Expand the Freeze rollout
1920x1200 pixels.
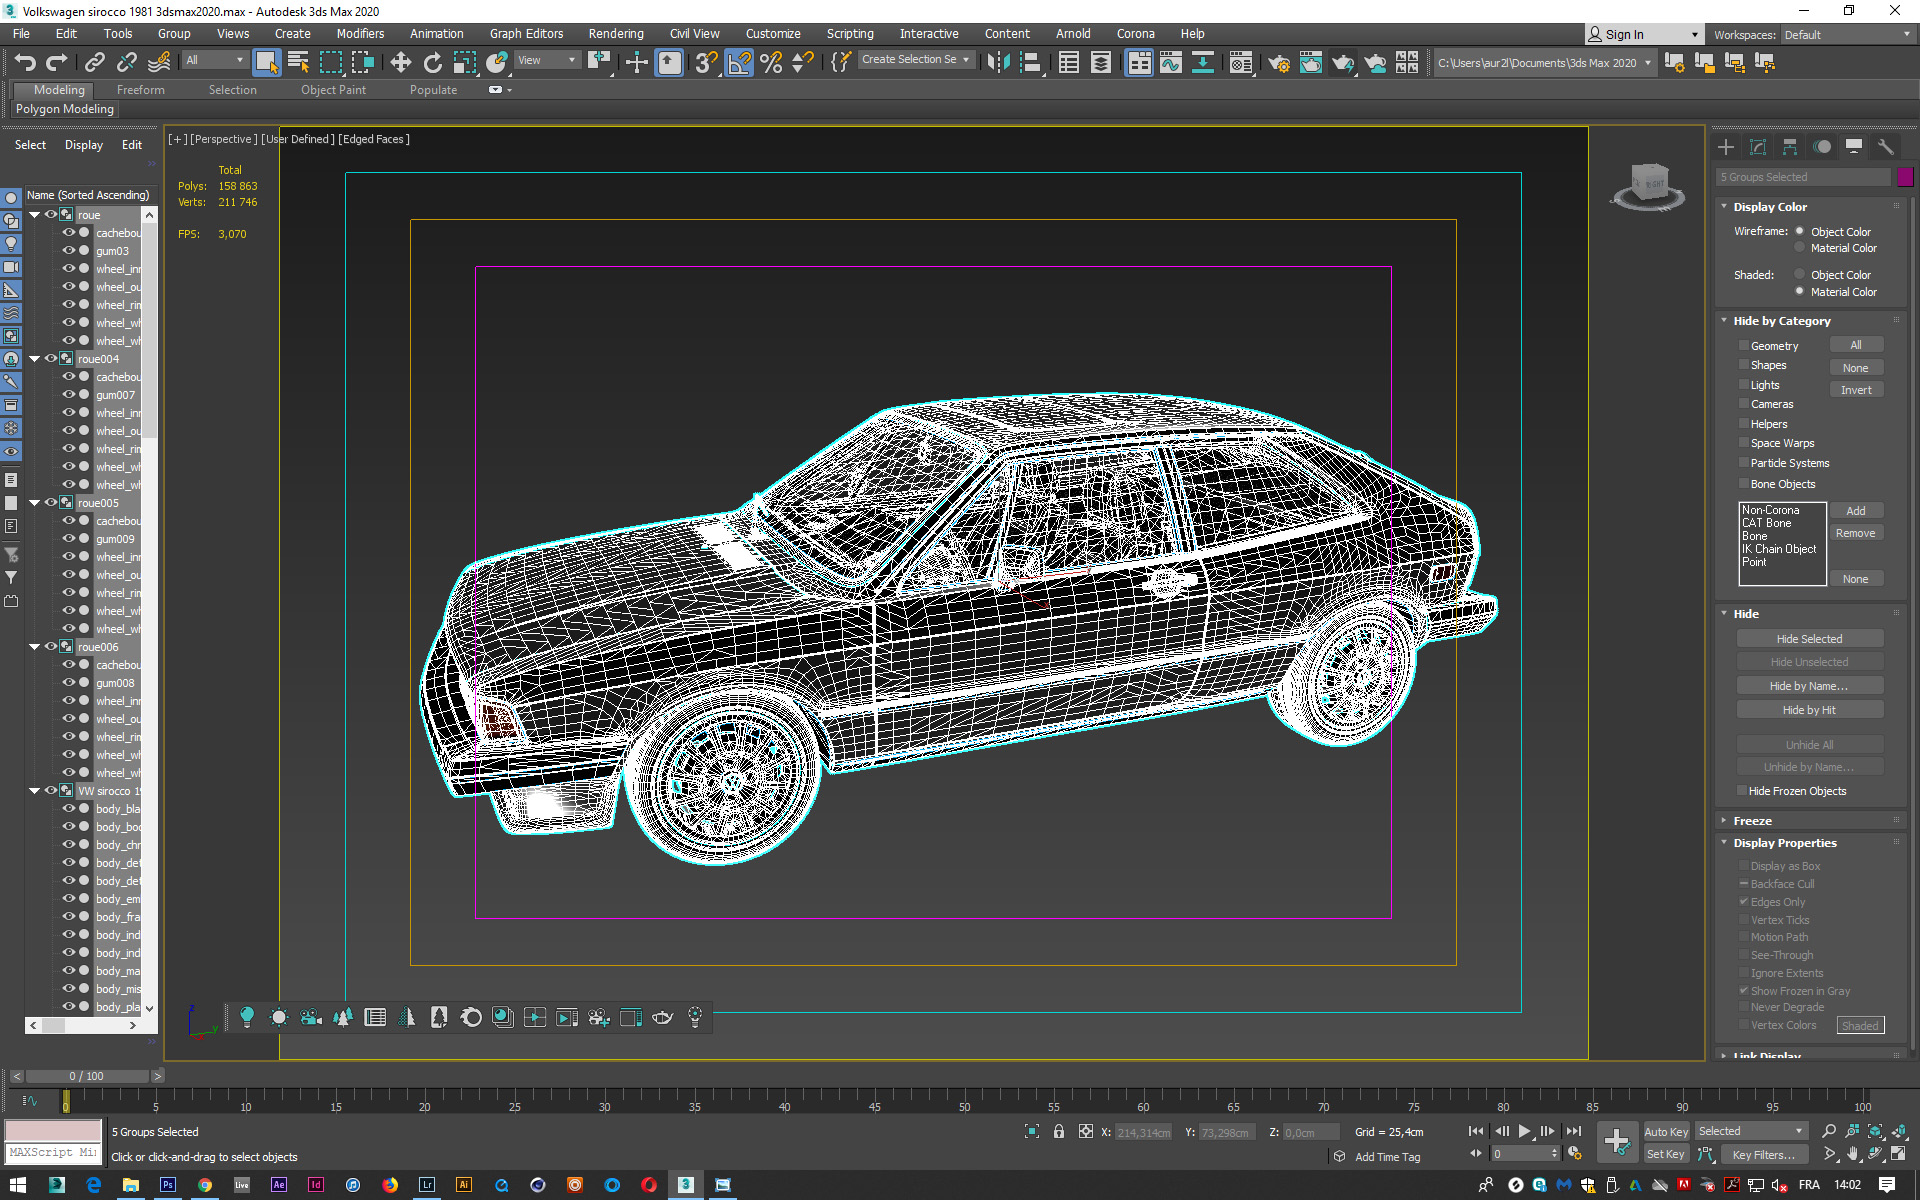[x=1724, y=820]
